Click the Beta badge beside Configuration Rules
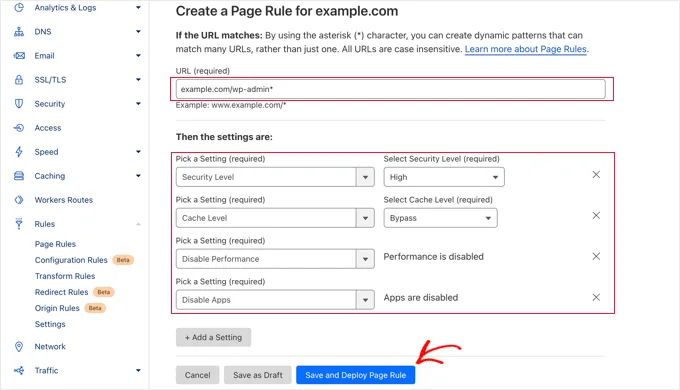The image size is (680, 390). point(123,260)
